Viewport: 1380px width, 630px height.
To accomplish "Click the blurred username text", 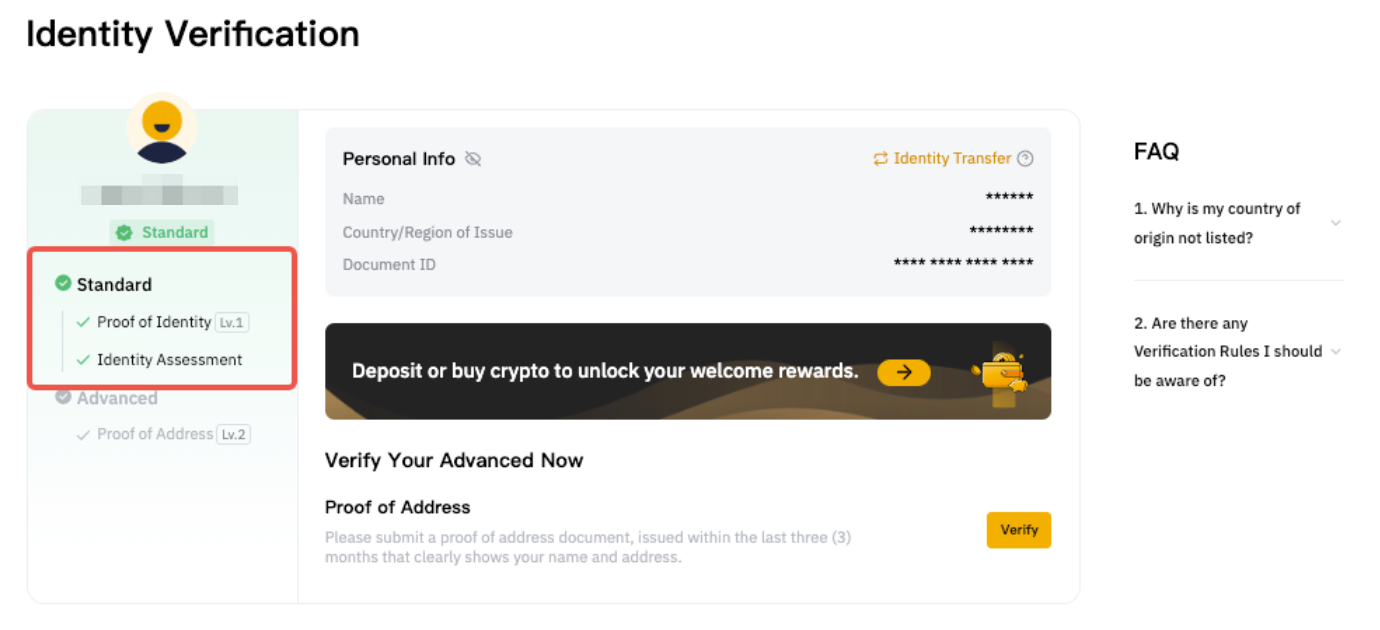I will 160,194.
